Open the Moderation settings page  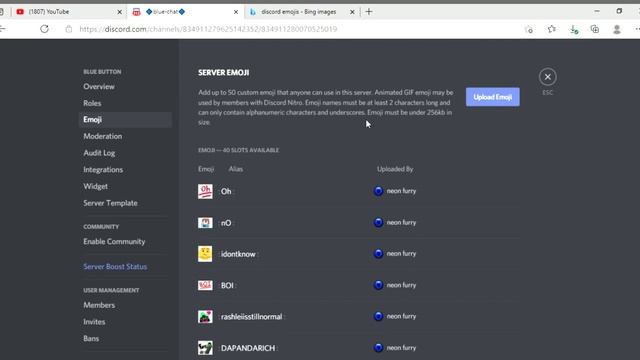[103, 136]
